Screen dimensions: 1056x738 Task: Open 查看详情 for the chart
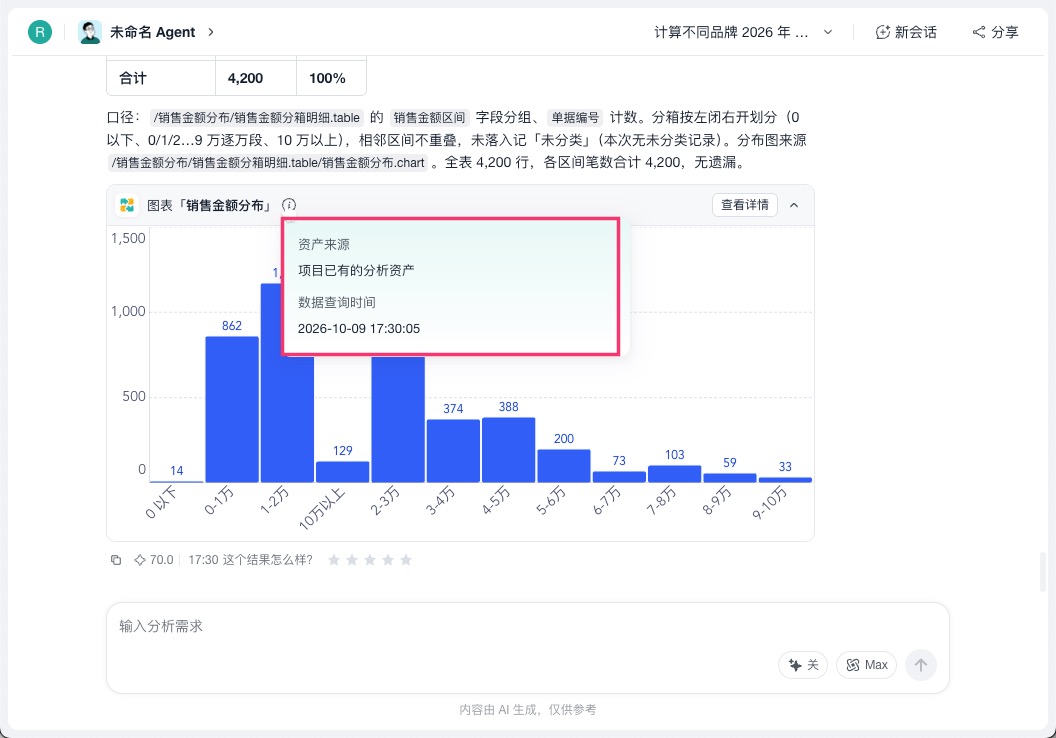(x=745, y=205)
